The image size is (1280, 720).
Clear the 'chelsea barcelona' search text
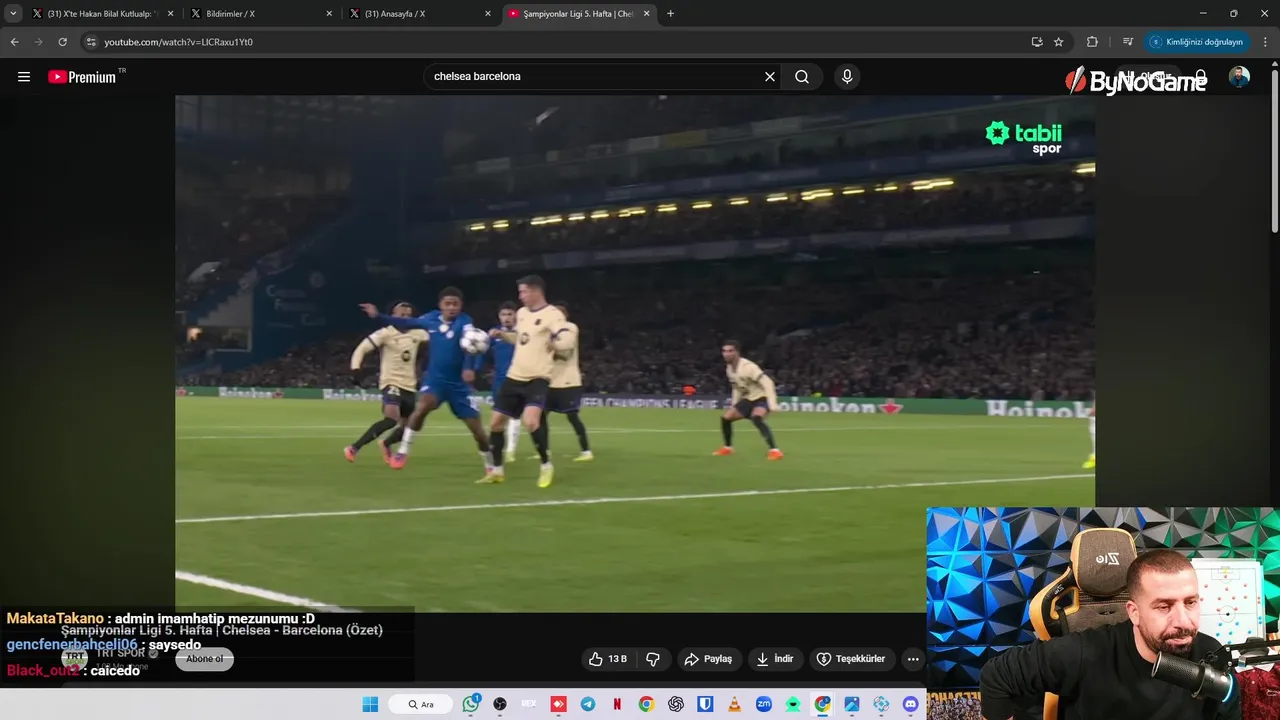point(770,77)
